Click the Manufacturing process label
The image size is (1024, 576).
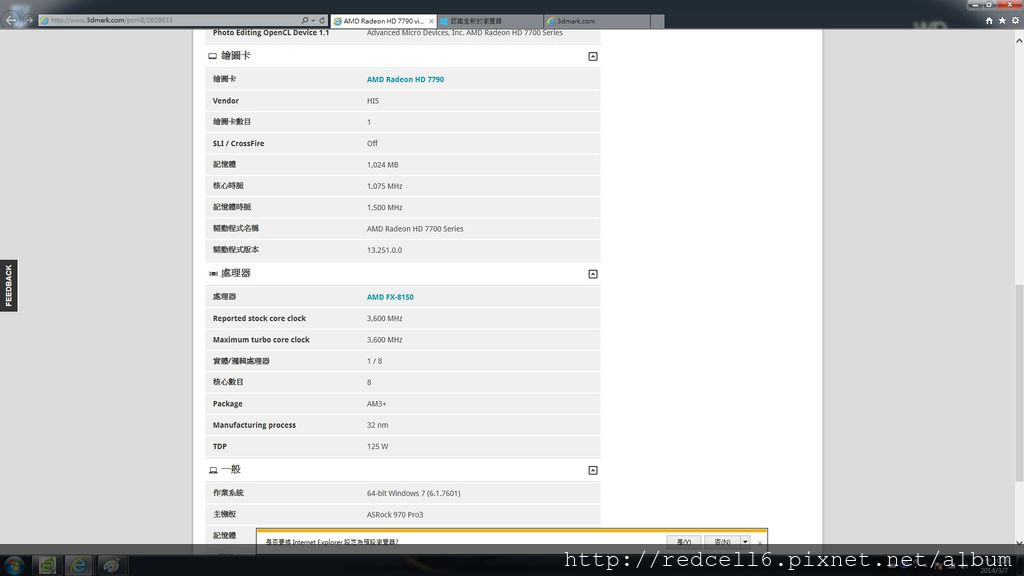tap(254, 425)
